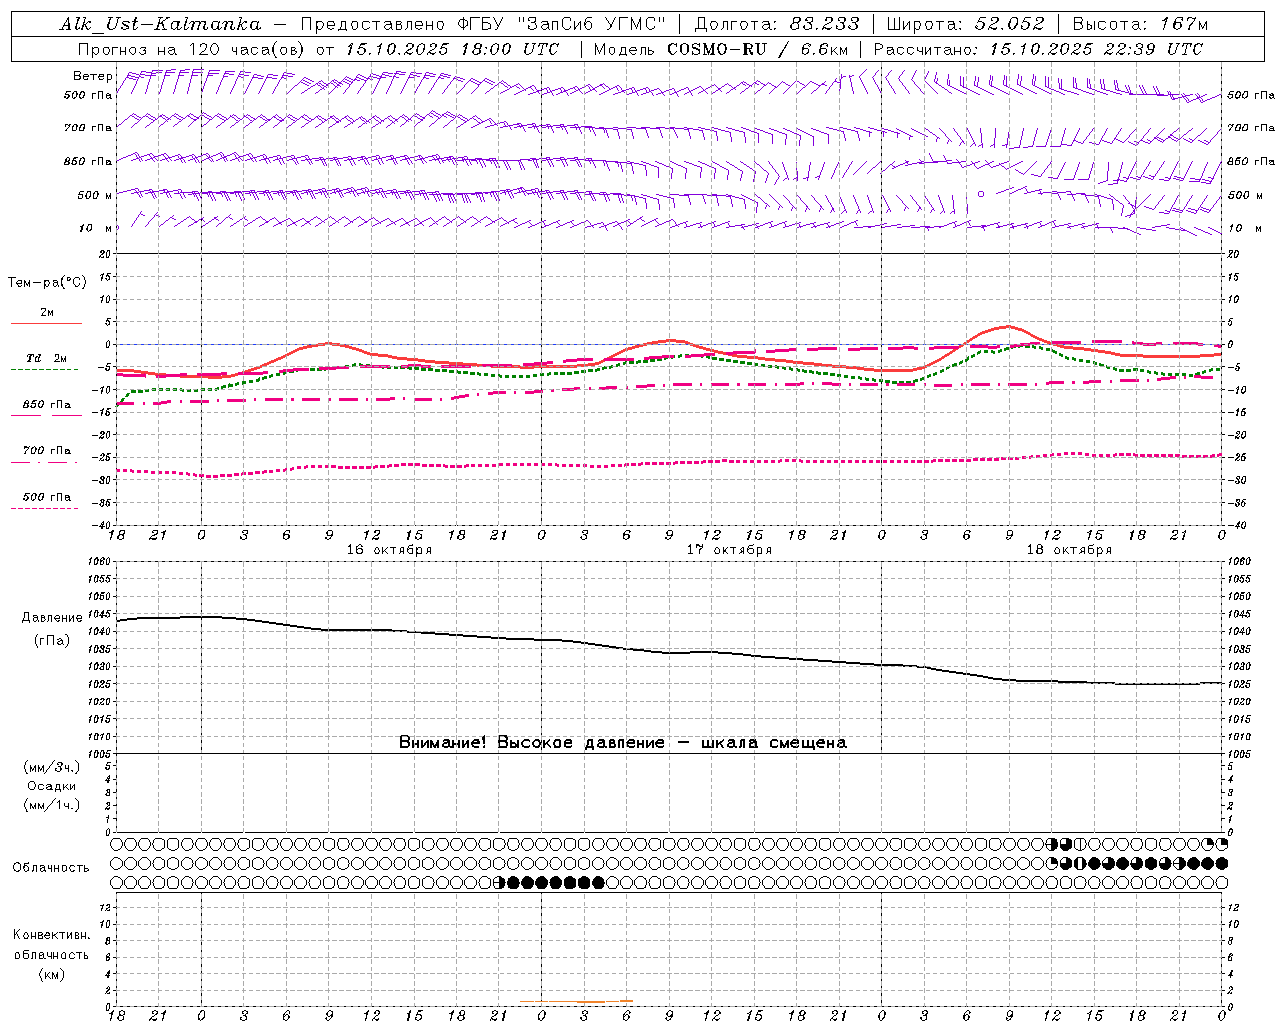The height and width of the screenshot is (1024, 1280).
Task: Click the Td 2м legend label
Action: [x=47, y=358]
